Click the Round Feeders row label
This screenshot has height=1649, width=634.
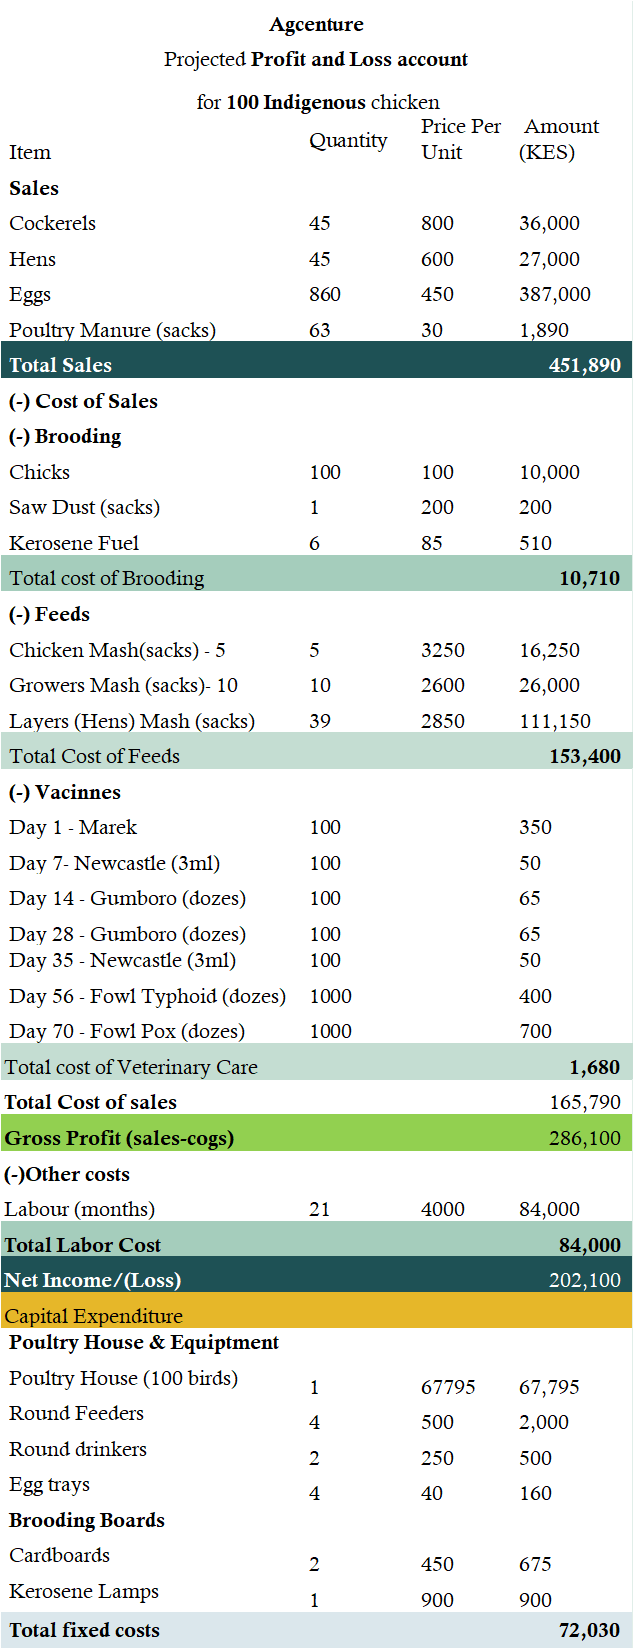coord(76,1413)
